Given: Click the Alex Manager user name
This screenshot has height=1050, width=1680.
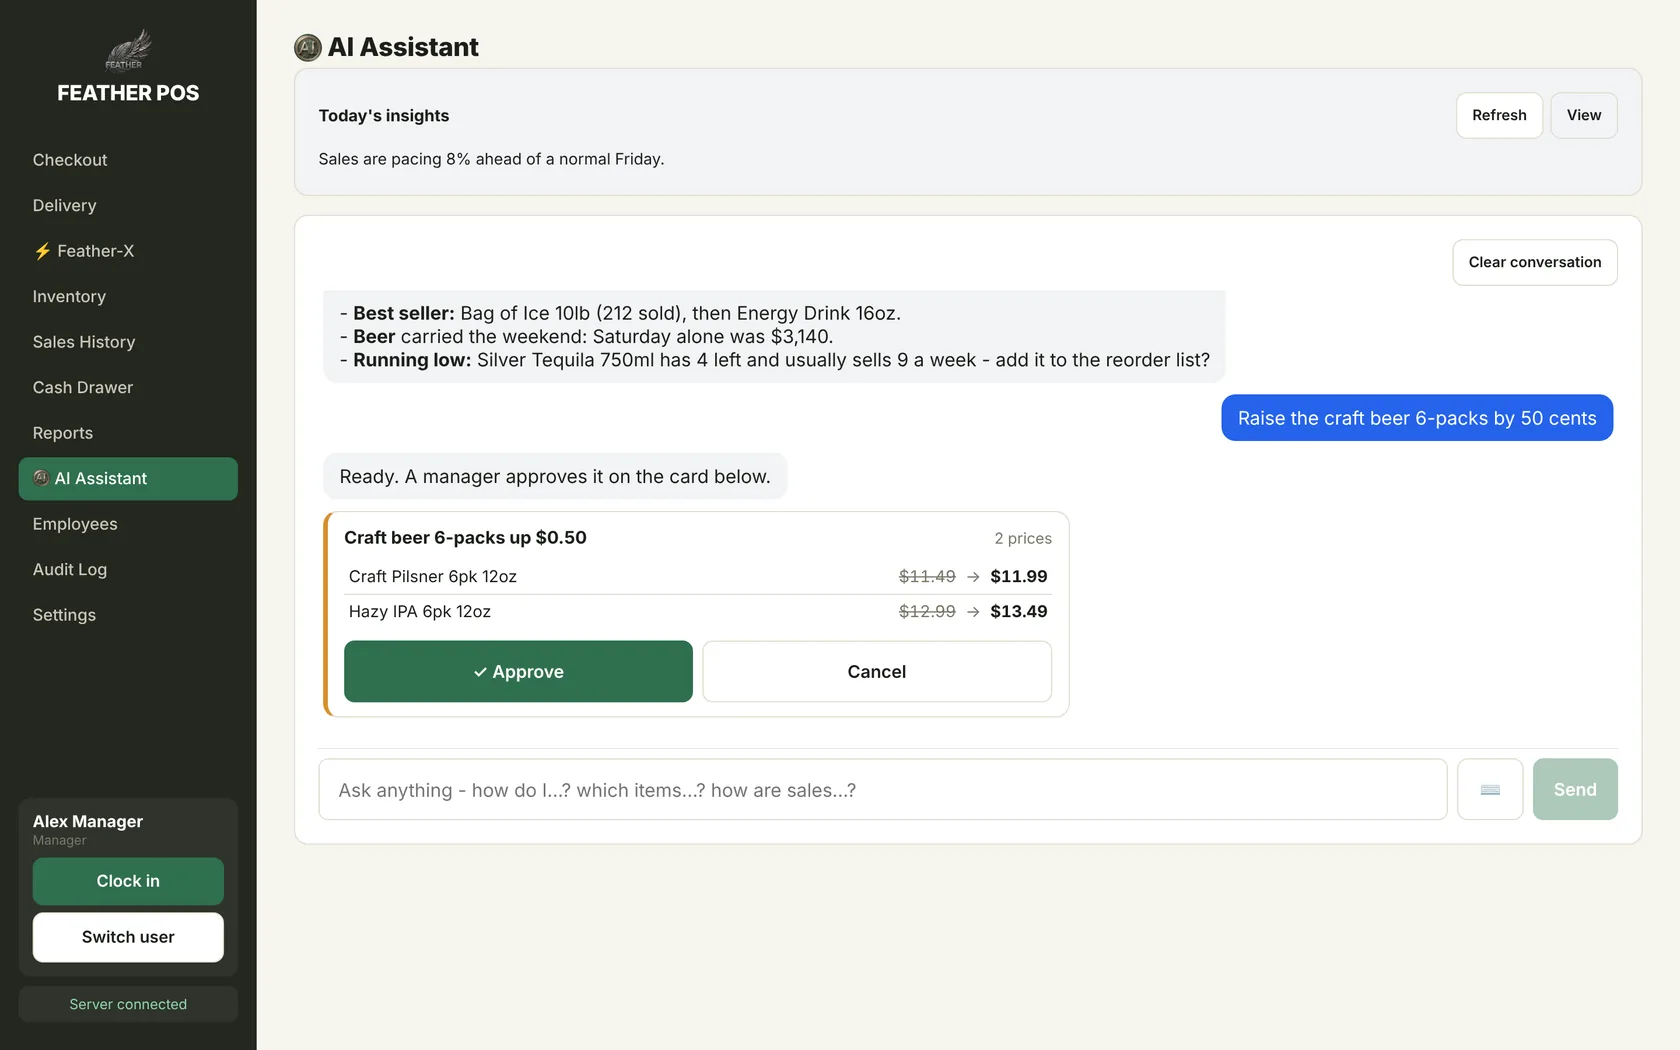Looking at the screenshot, I should click(88, 821).
